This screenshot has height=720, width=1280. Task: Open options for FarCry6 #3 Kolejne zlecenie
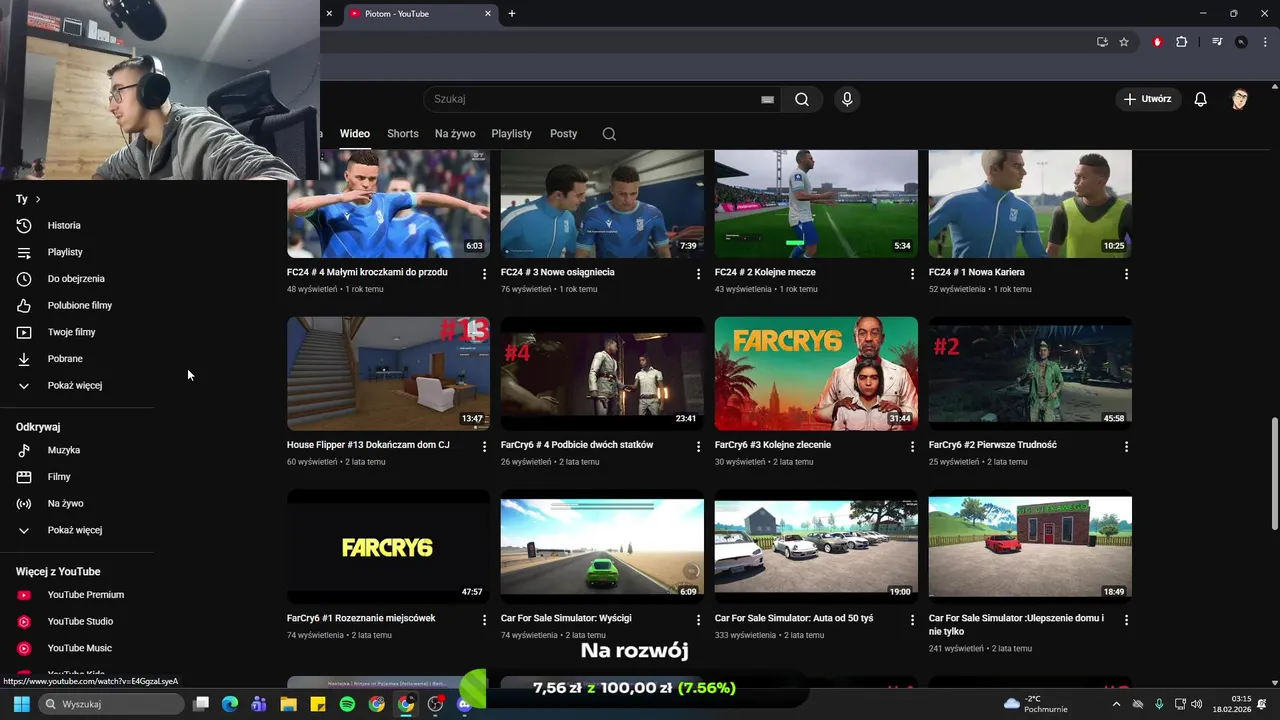point(912,447)
